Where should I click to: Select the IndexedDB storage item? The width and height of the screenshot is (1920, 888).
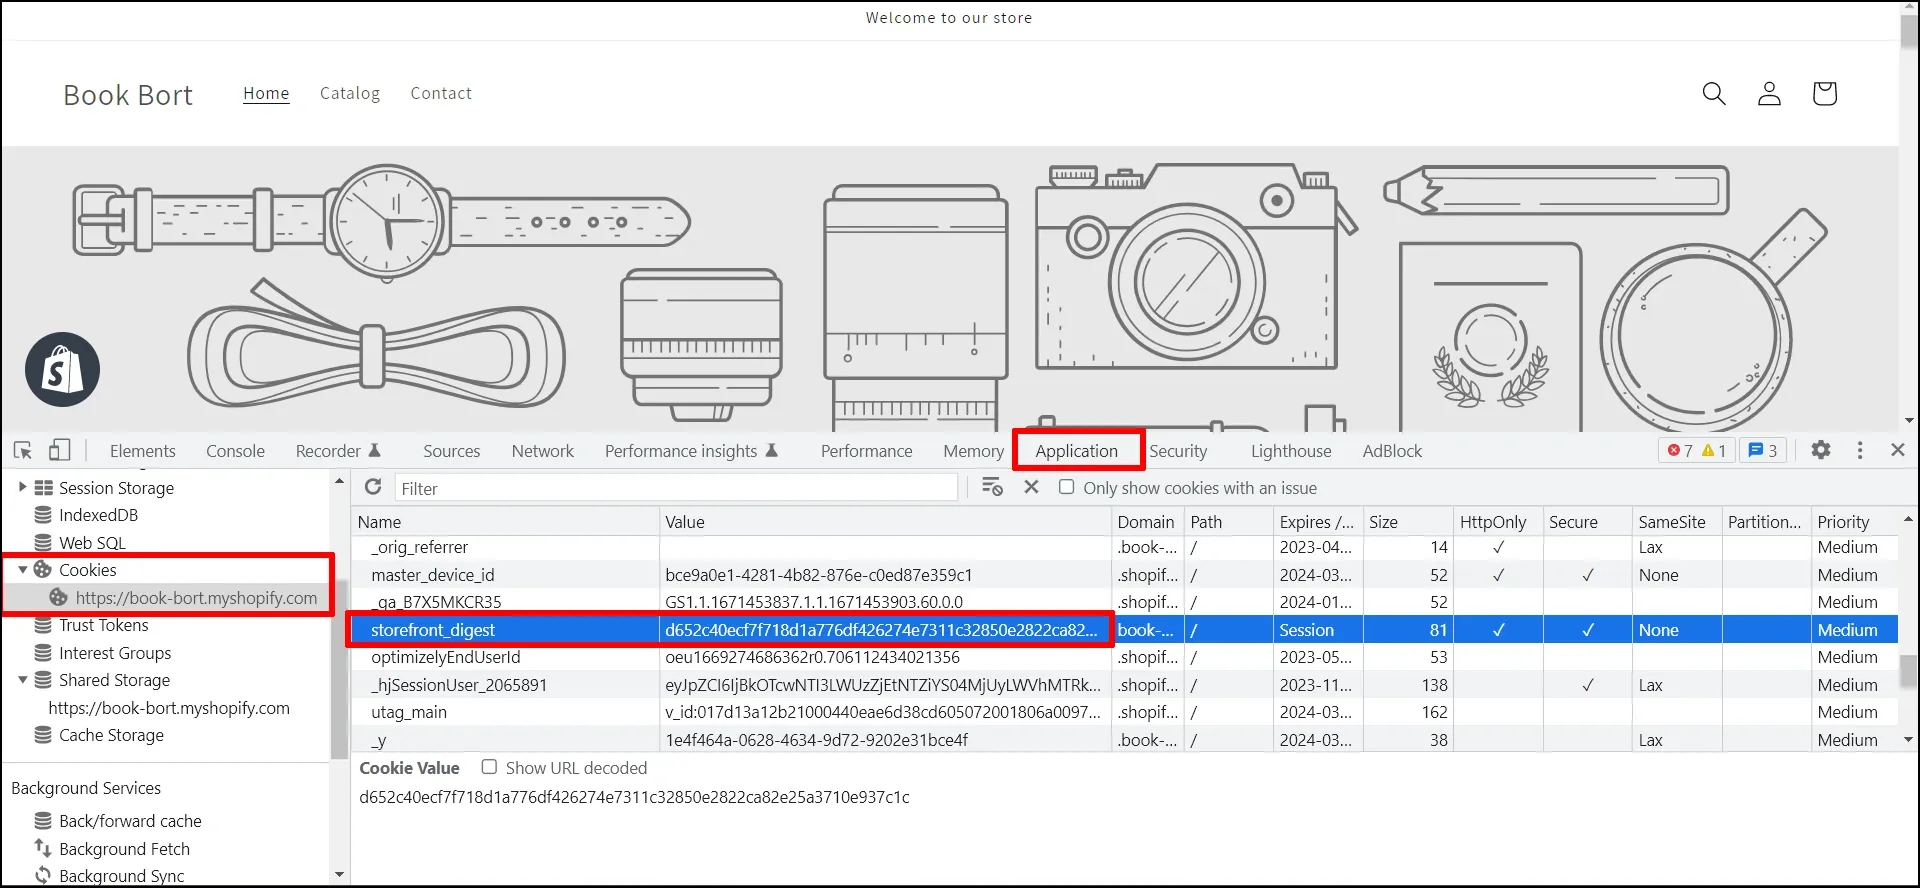point(98,515)
